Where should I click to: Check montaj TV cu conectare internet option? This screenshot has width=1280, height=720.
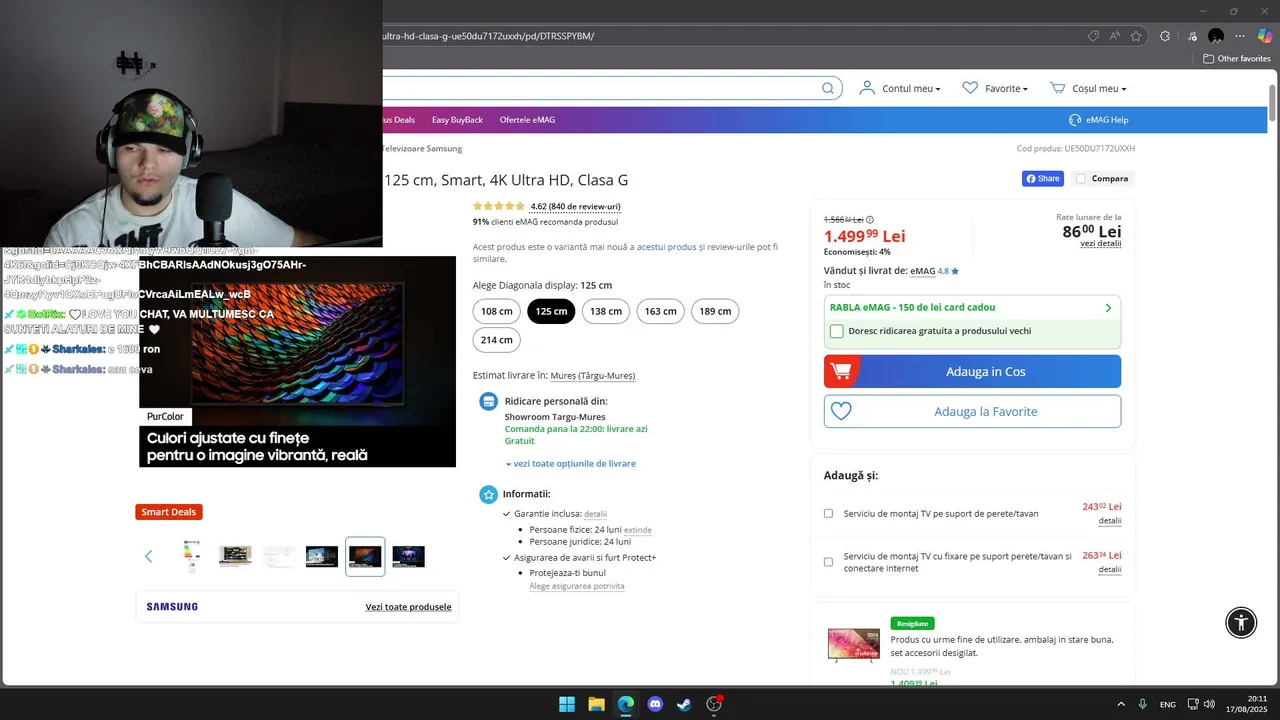tap(828, 562)
